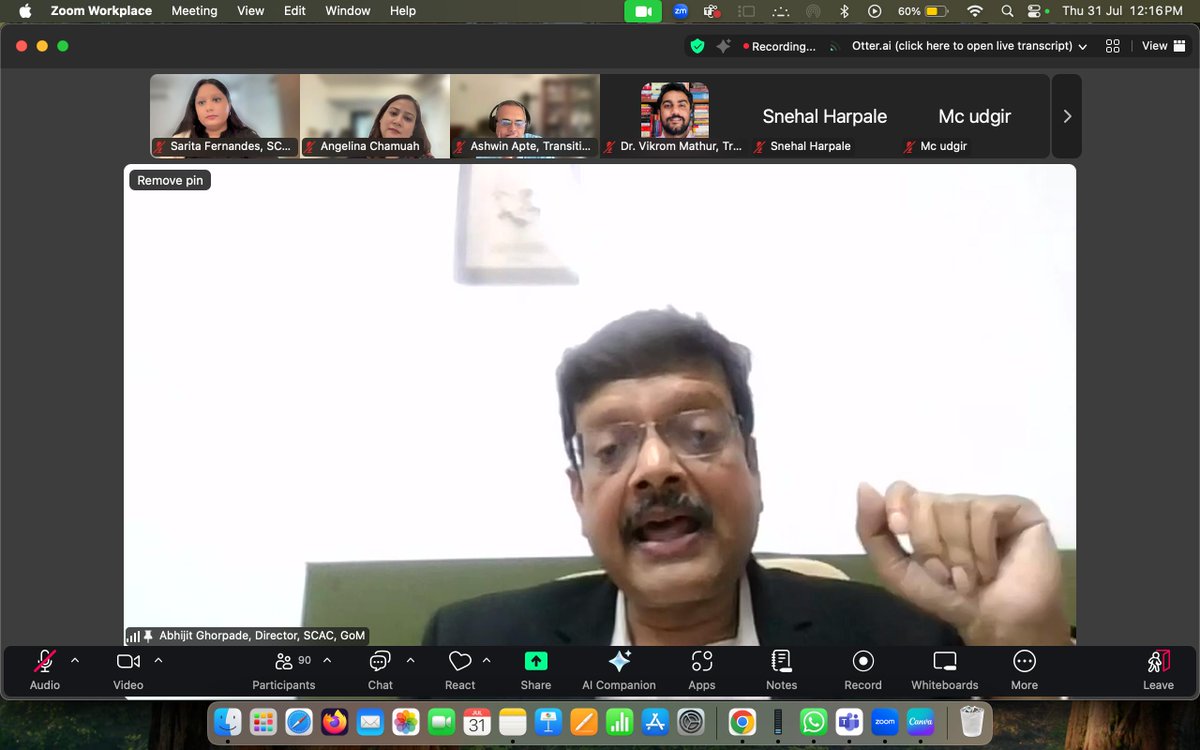Select Mc udgir participant tile
The height and width of the screenshot is (750, 1200).
pos(975,116)
